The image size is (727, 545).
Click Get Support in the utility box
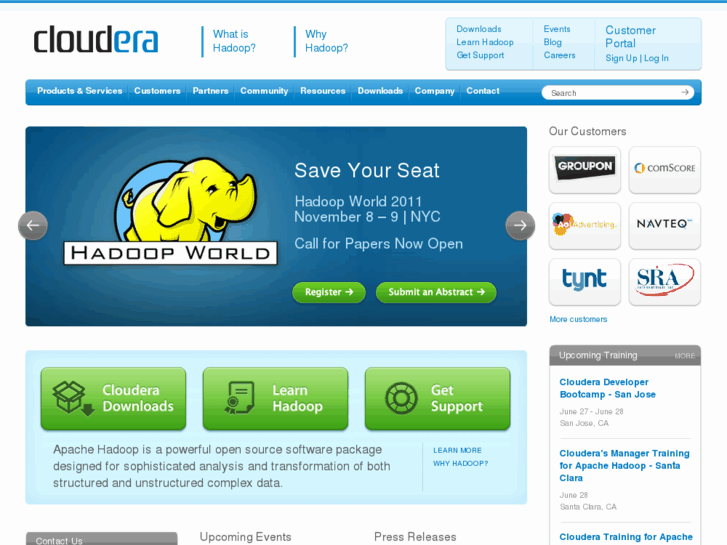pos(480,55)
